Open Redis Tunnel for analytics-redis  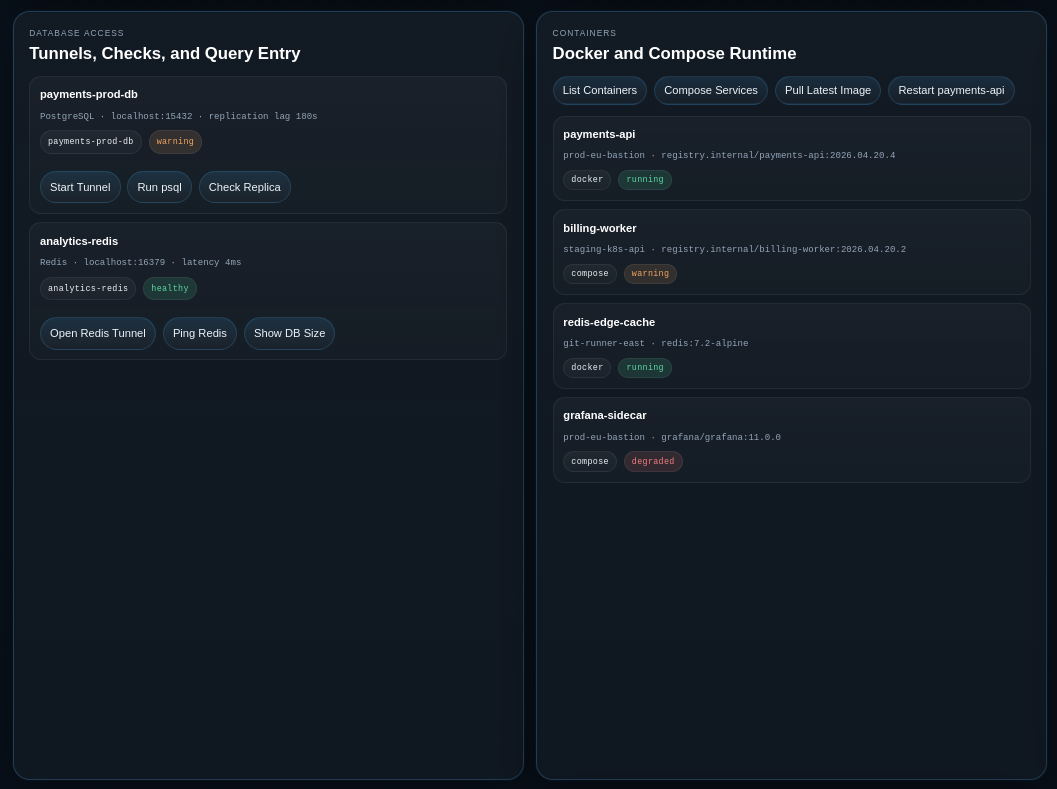click(98, 333)
